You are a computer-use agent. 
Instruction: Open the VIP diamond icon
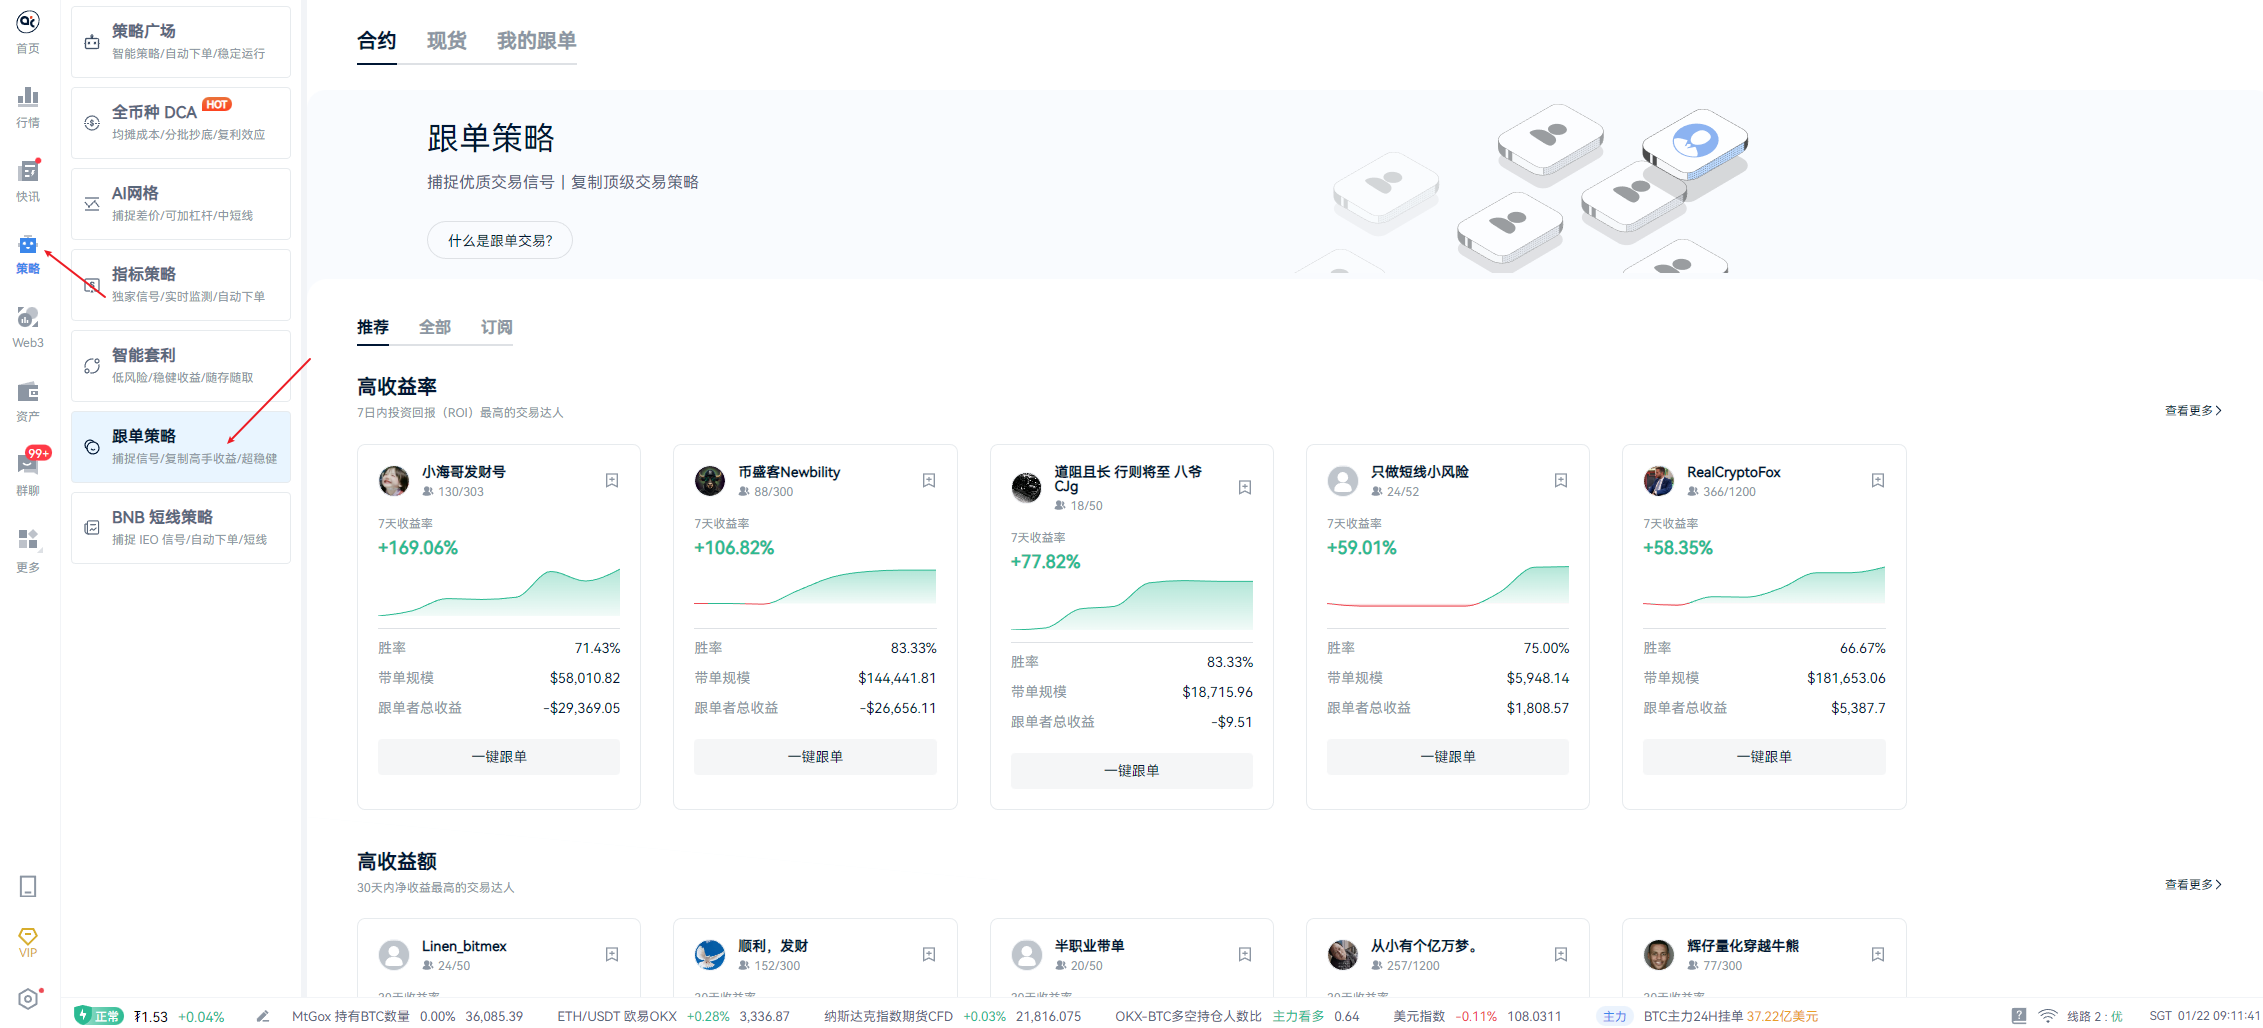28,936
